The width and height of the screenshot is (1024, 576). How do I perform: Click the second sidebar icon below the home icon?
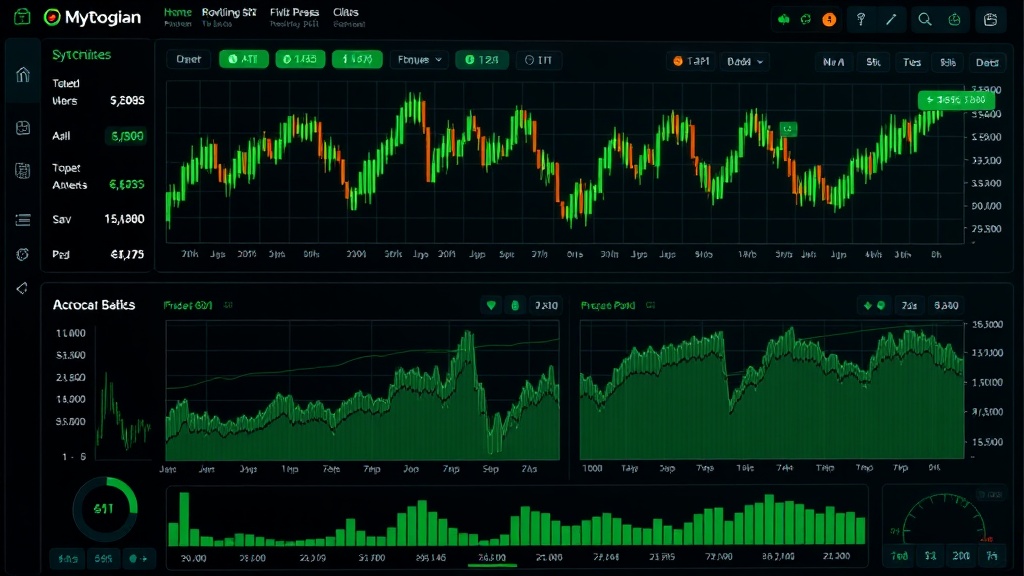coord(23,128)
